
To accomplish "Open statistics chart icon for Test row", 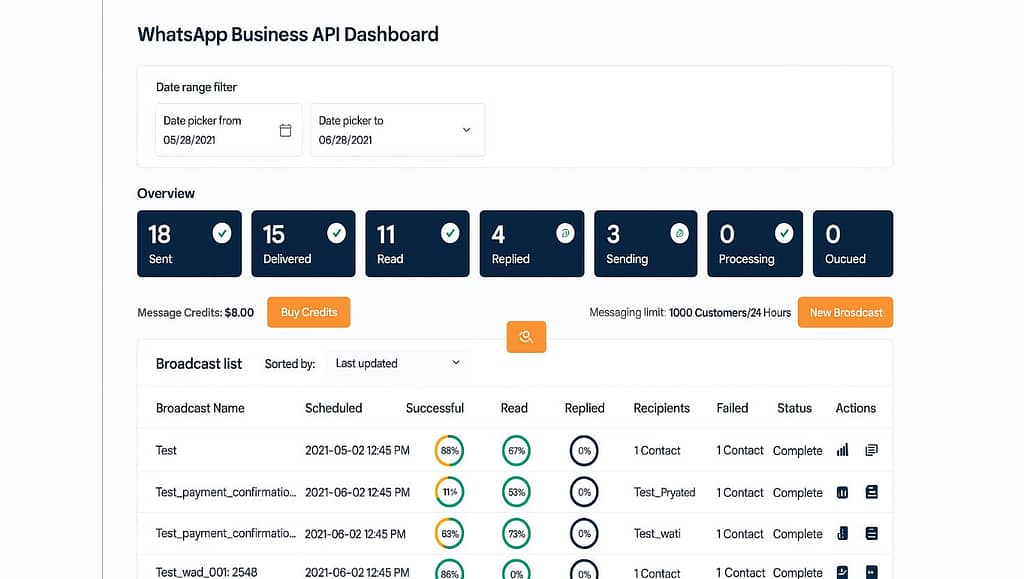I will tap(842, 450).
